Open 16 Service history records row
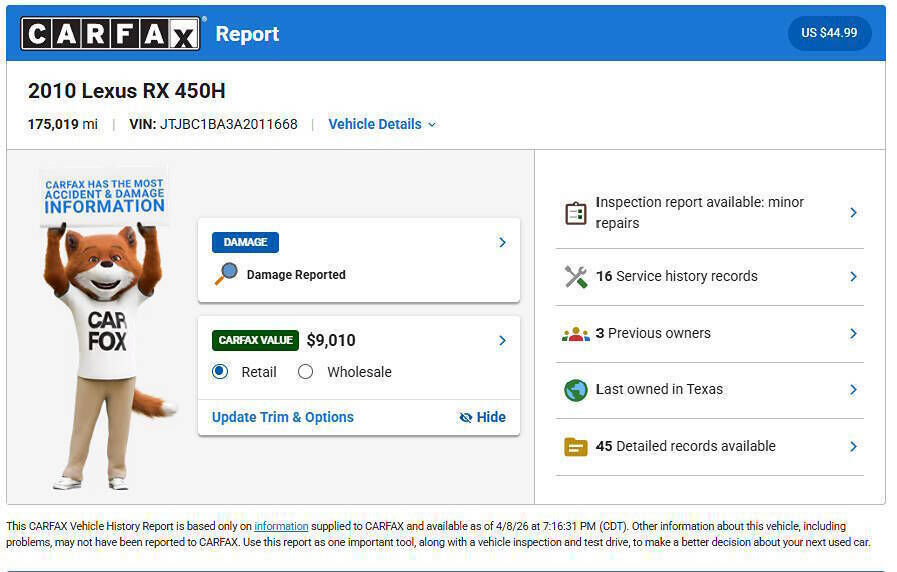897x572 pixels. coord(709,277)
